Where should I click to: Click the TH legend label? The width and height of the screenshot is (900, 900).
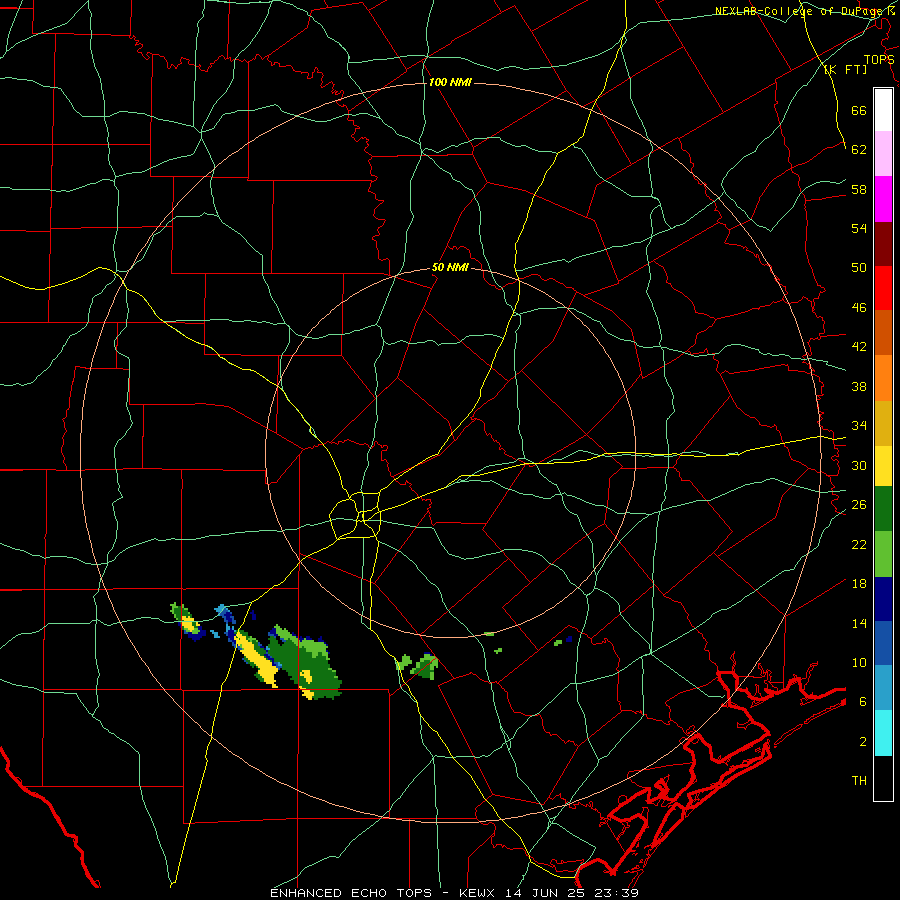click(859, 781)
